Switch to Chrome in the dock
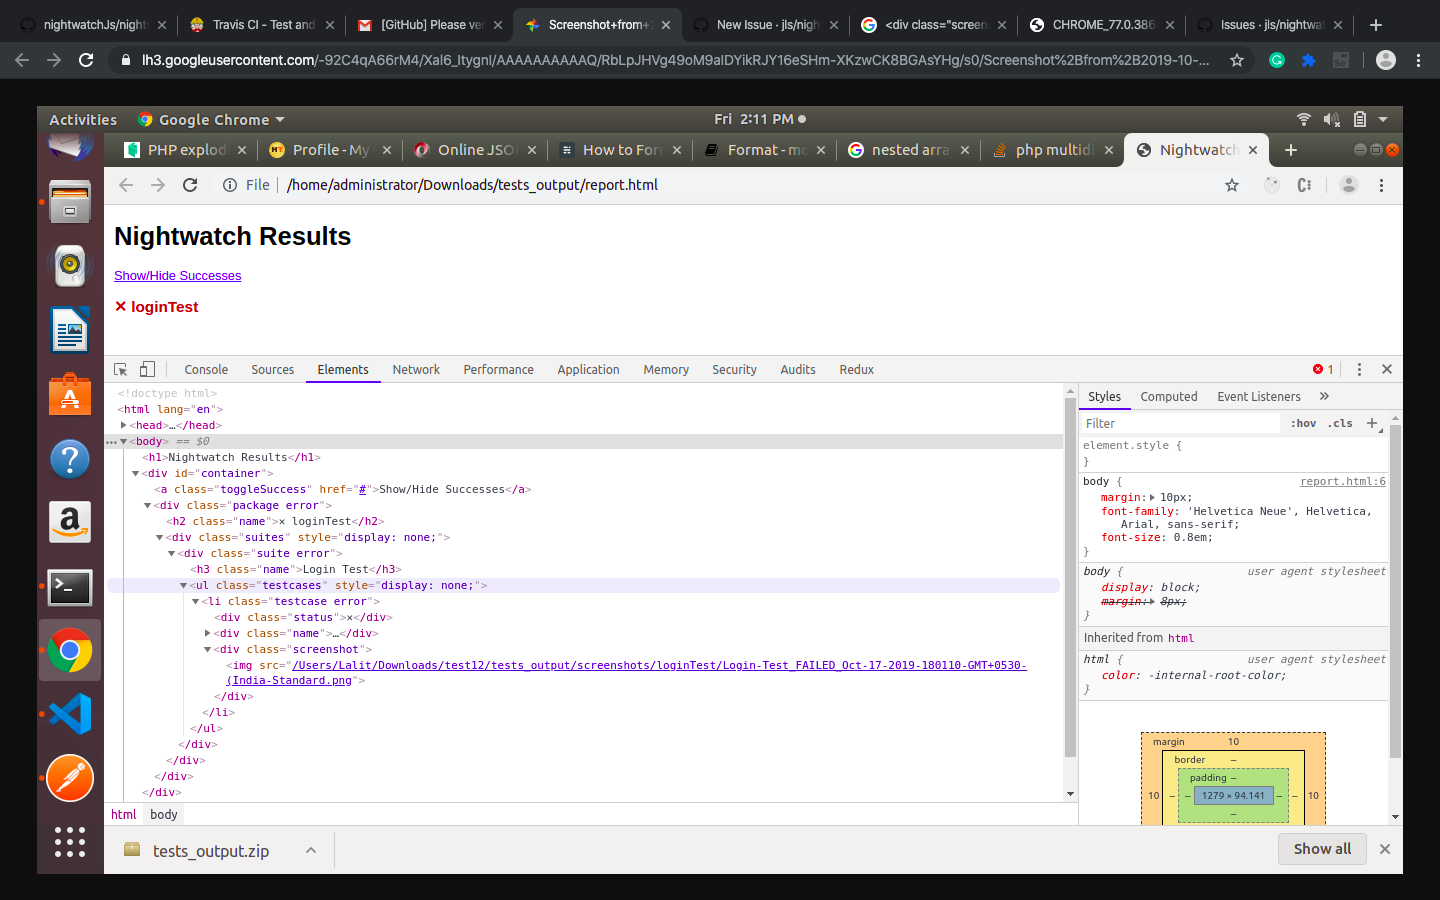The height and width of the screenshot is (900, 1440). click(70, 651)
